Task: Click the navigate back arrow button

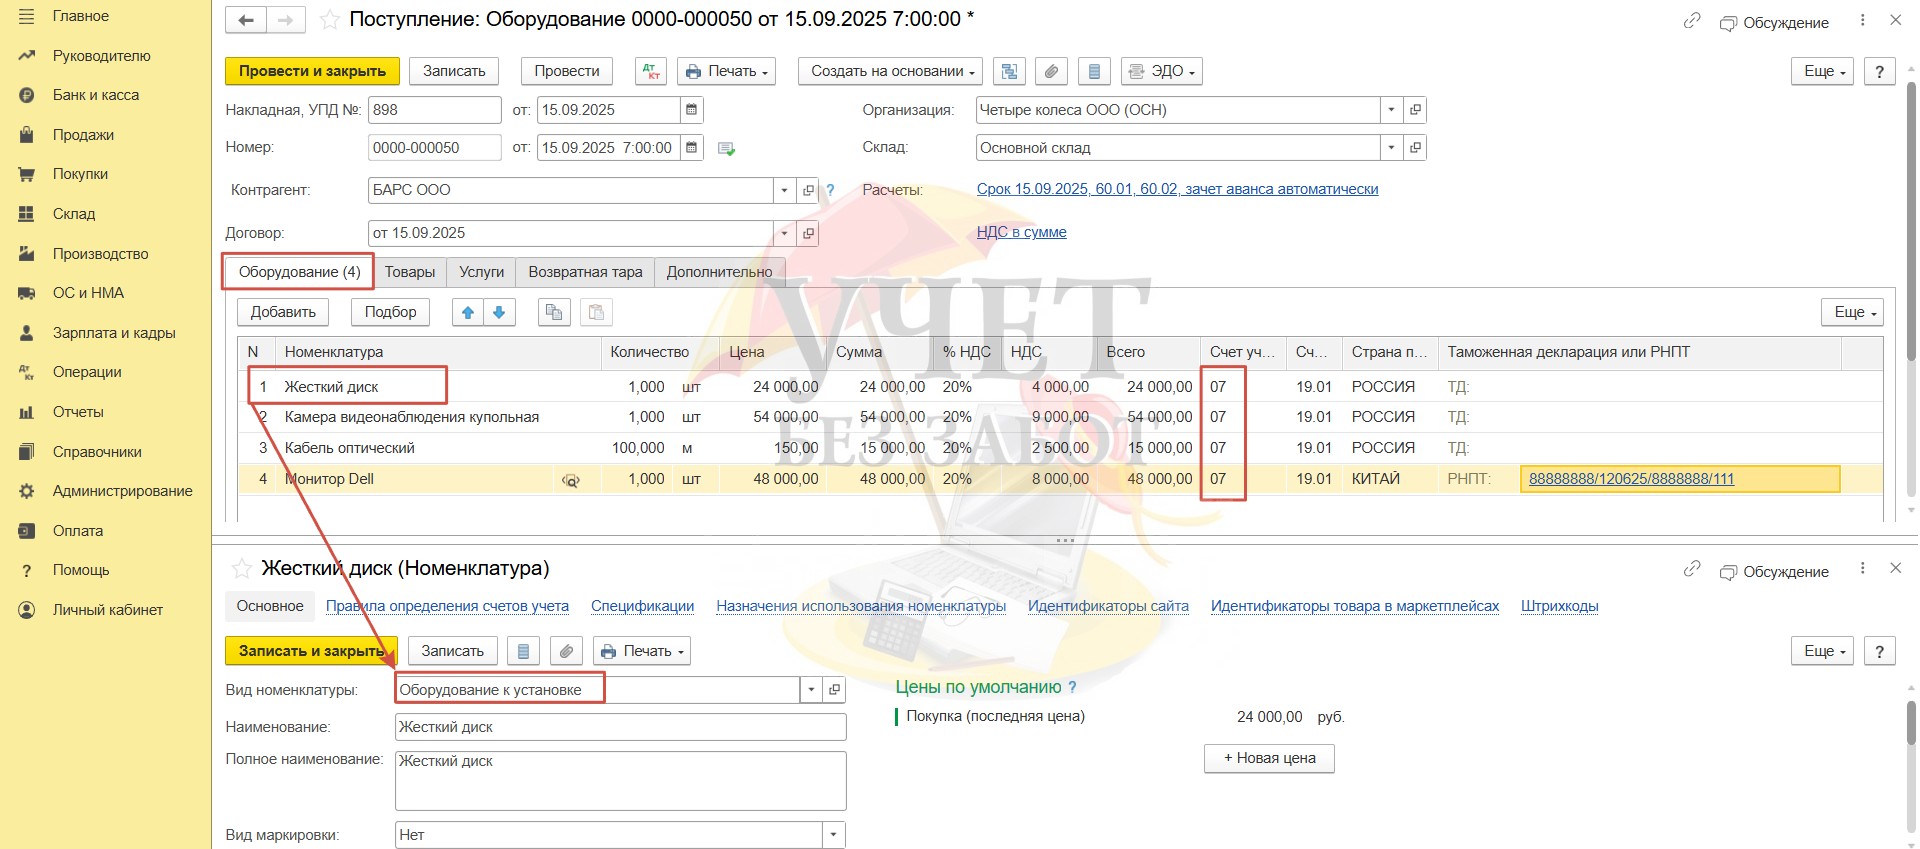Action: click(x=246, y=20)
